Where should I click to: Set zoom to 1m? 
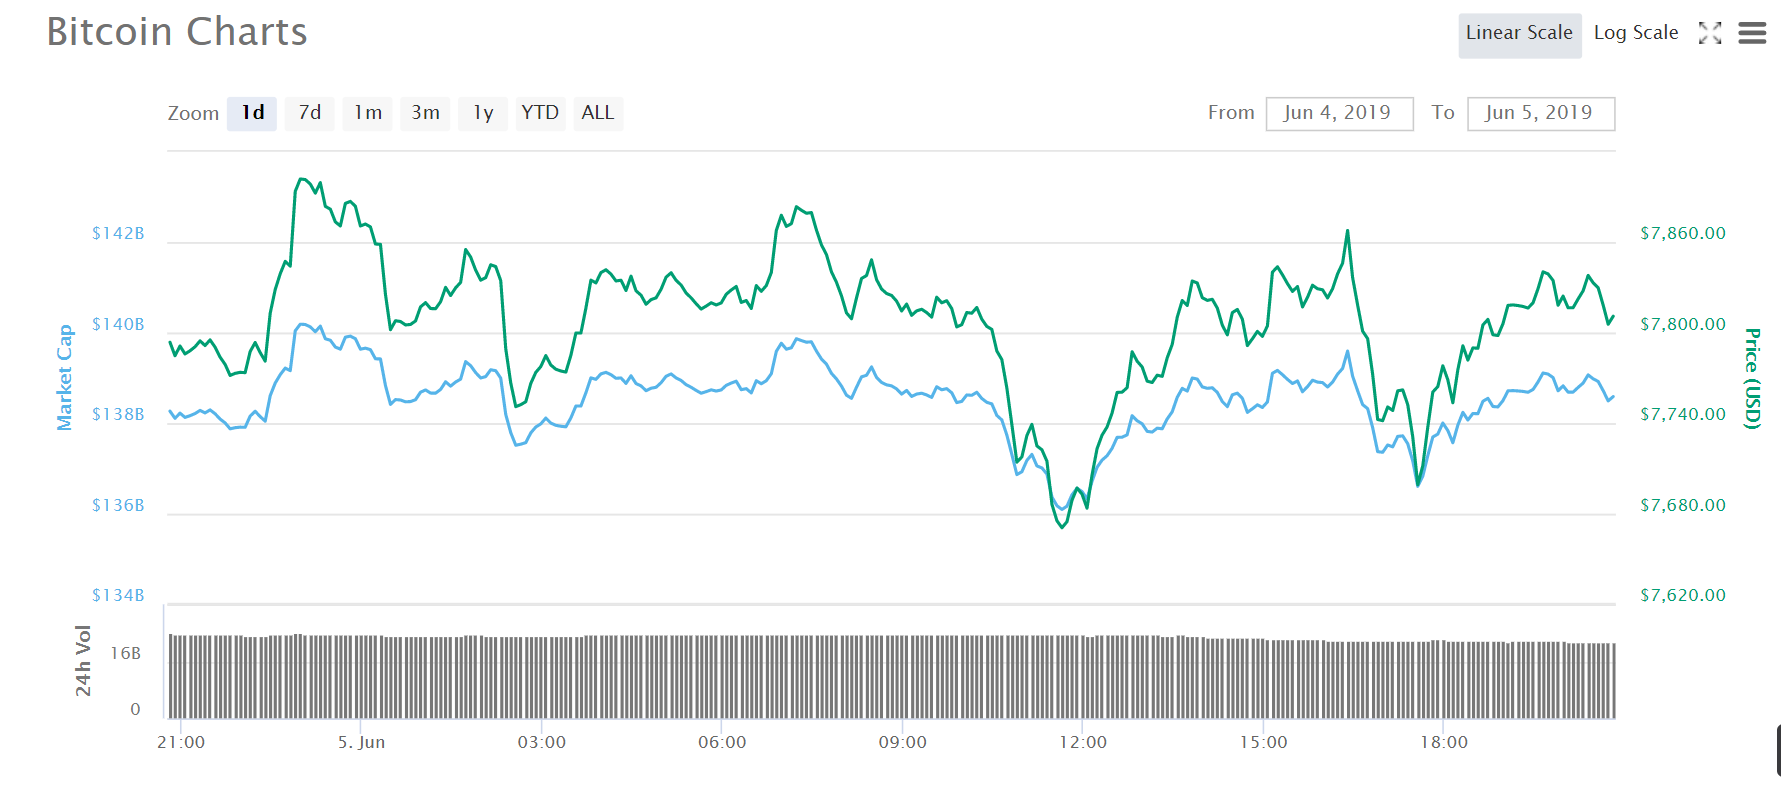368,113
